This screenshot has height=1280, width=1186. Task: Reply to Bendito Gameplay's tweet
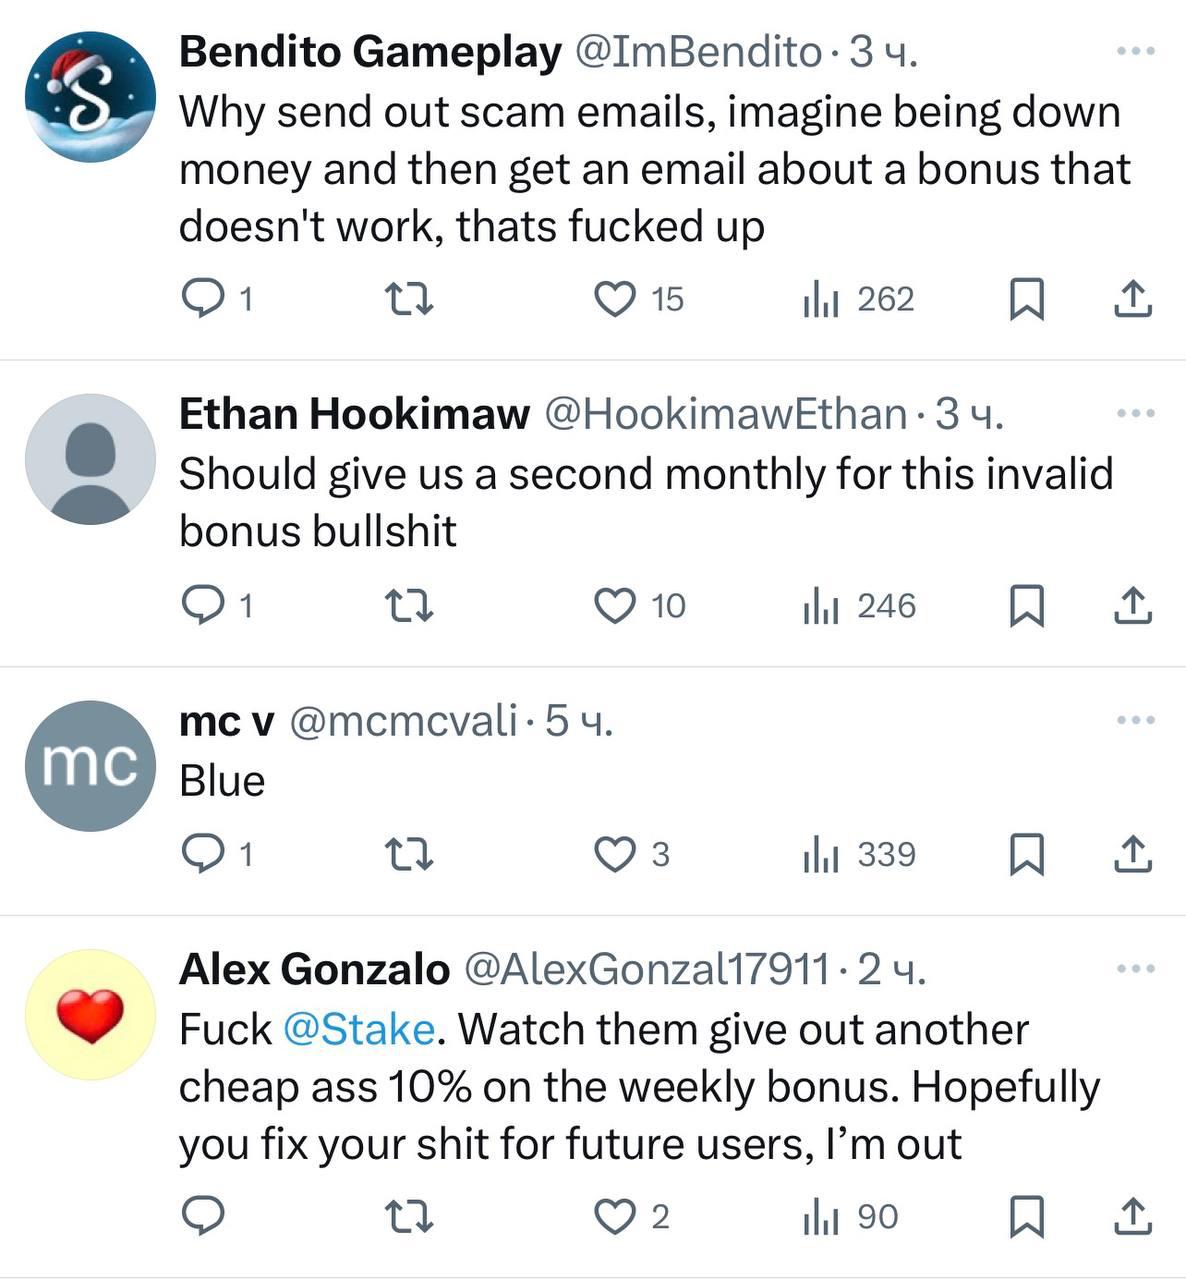click(x=203, y=298)
